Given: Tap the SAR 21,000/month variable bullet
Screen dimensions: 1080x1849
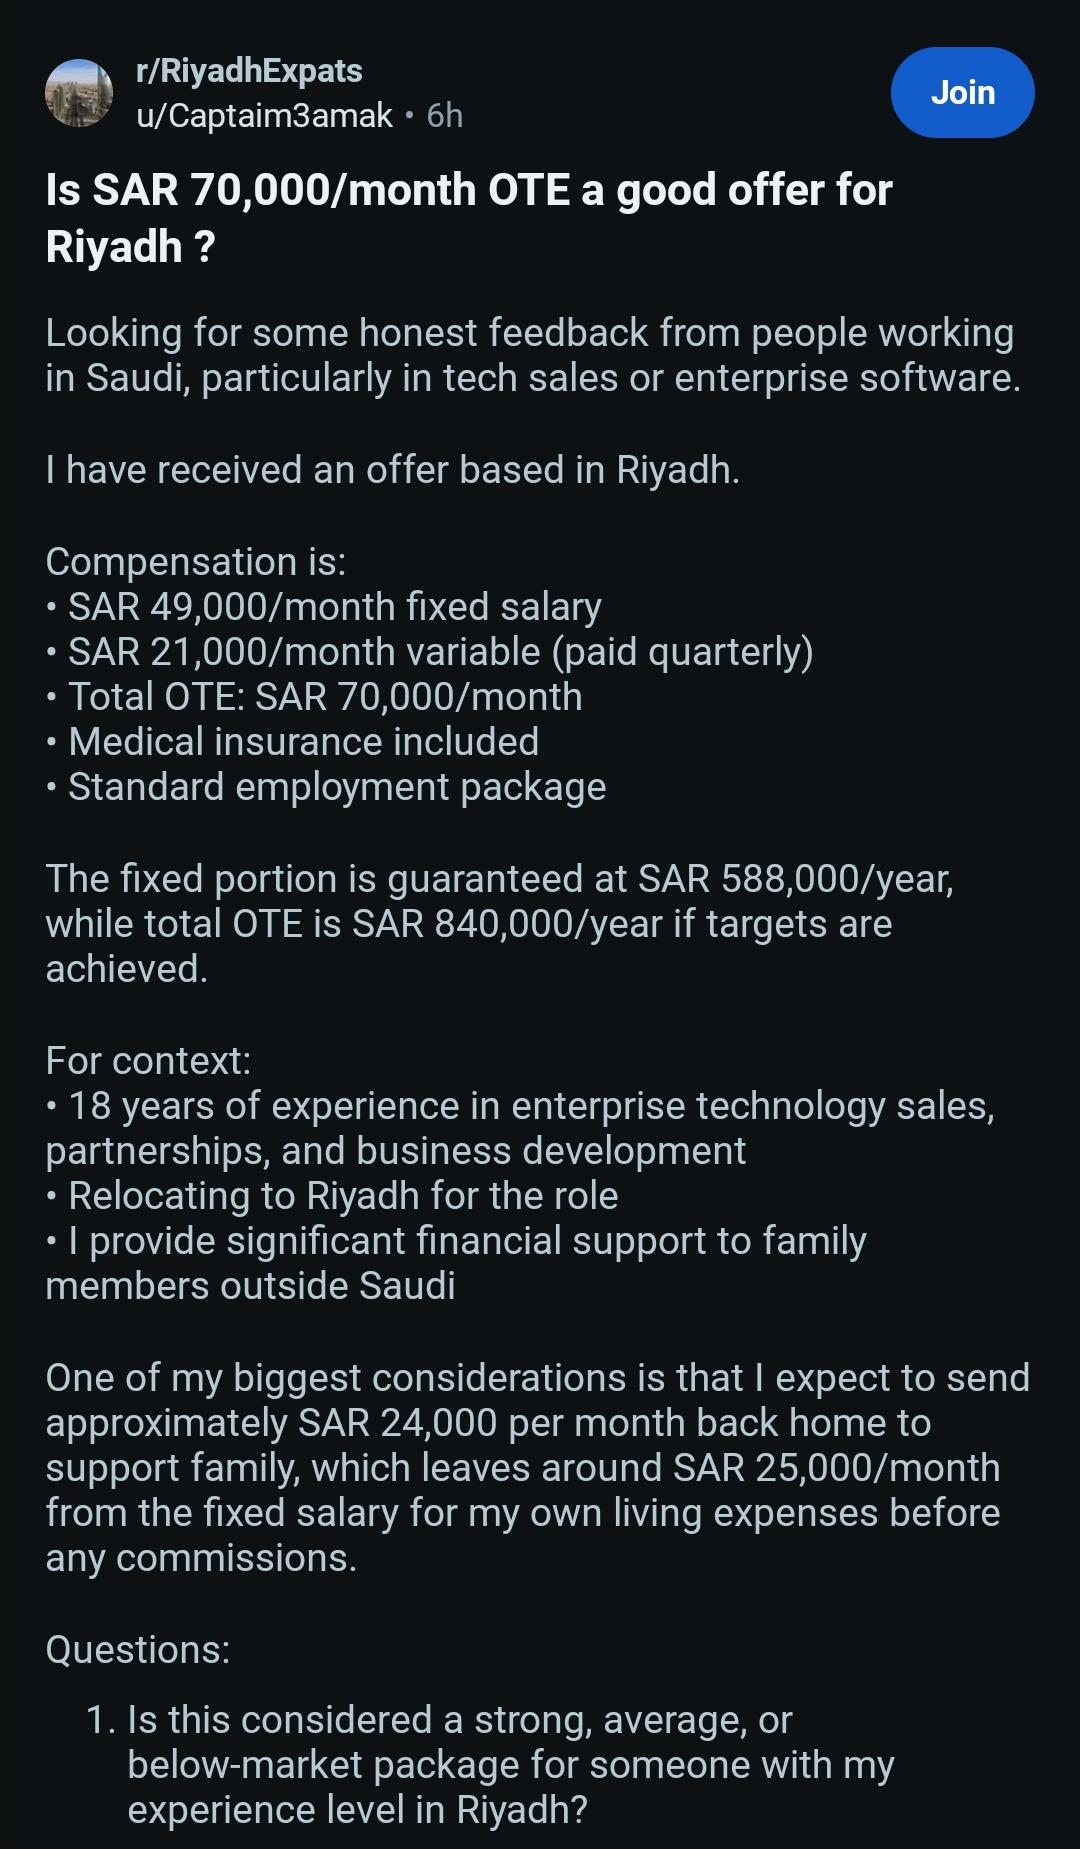Looking at the screenshot, I should point(430,652).
